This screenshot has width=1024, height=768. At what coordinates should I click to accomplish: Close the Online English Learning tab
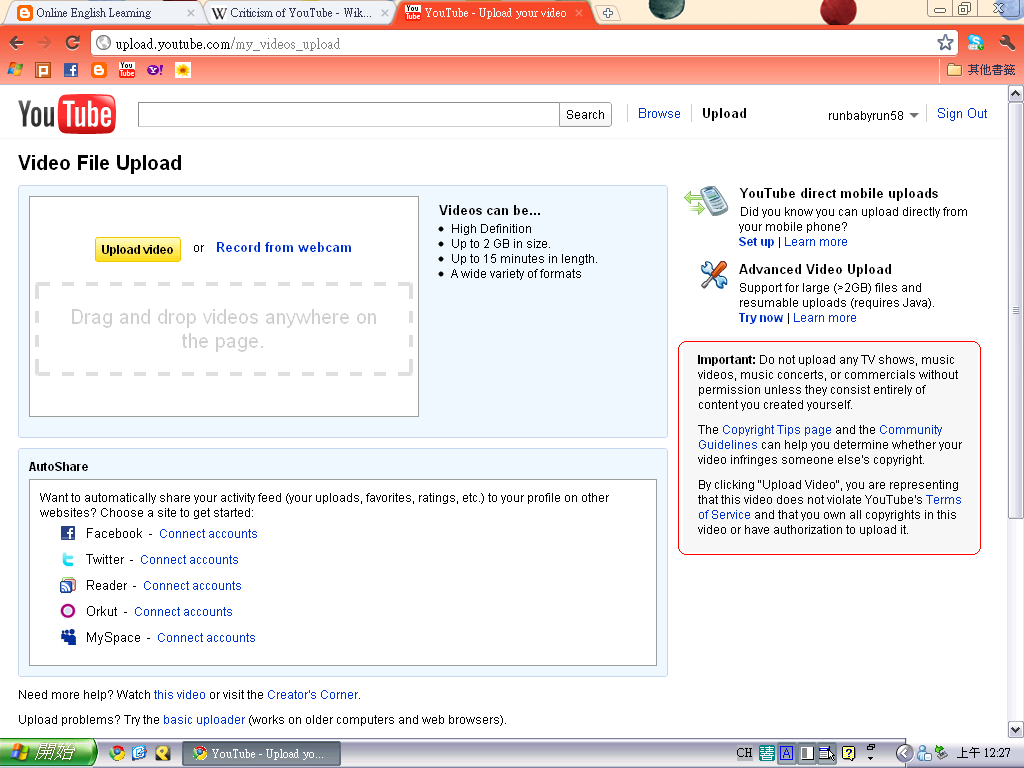(x=191, y=13)
